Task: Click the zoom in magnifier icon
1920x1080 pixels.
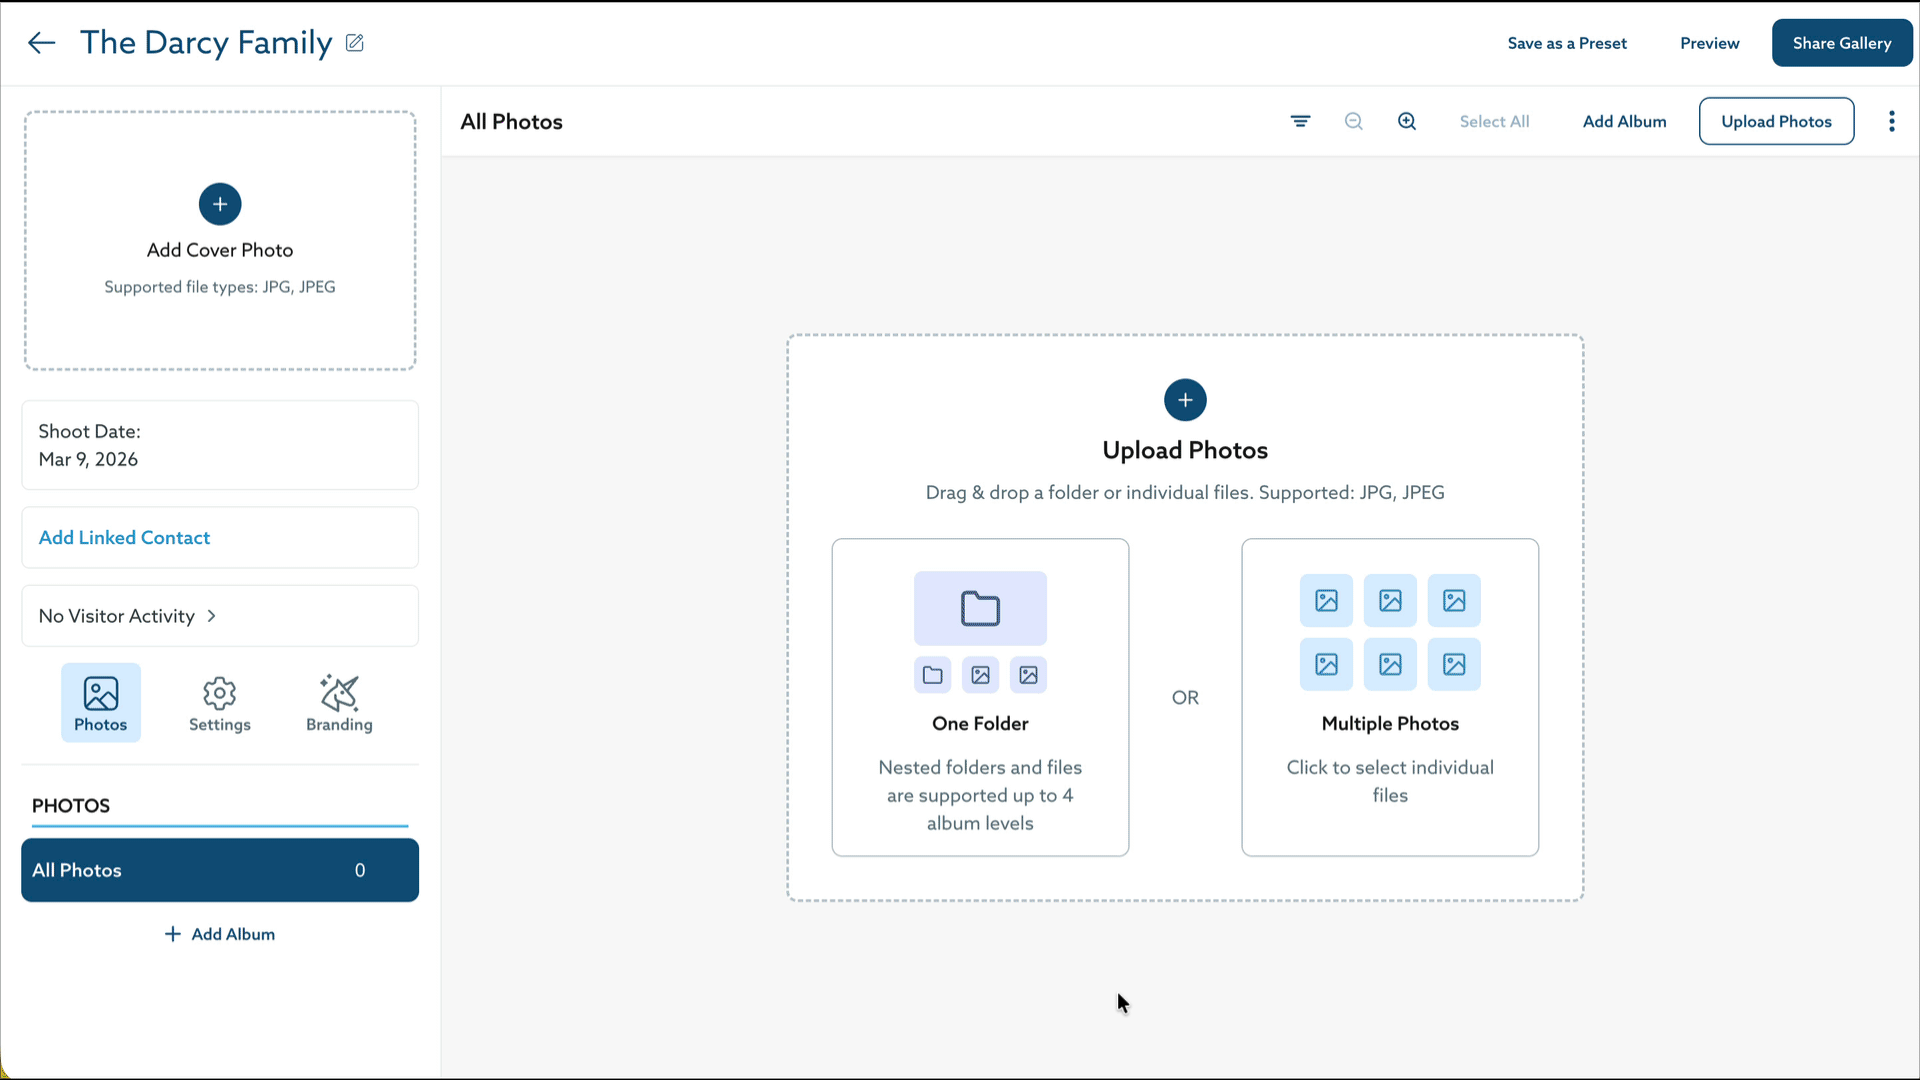Action: click(x=1406, y=121)
